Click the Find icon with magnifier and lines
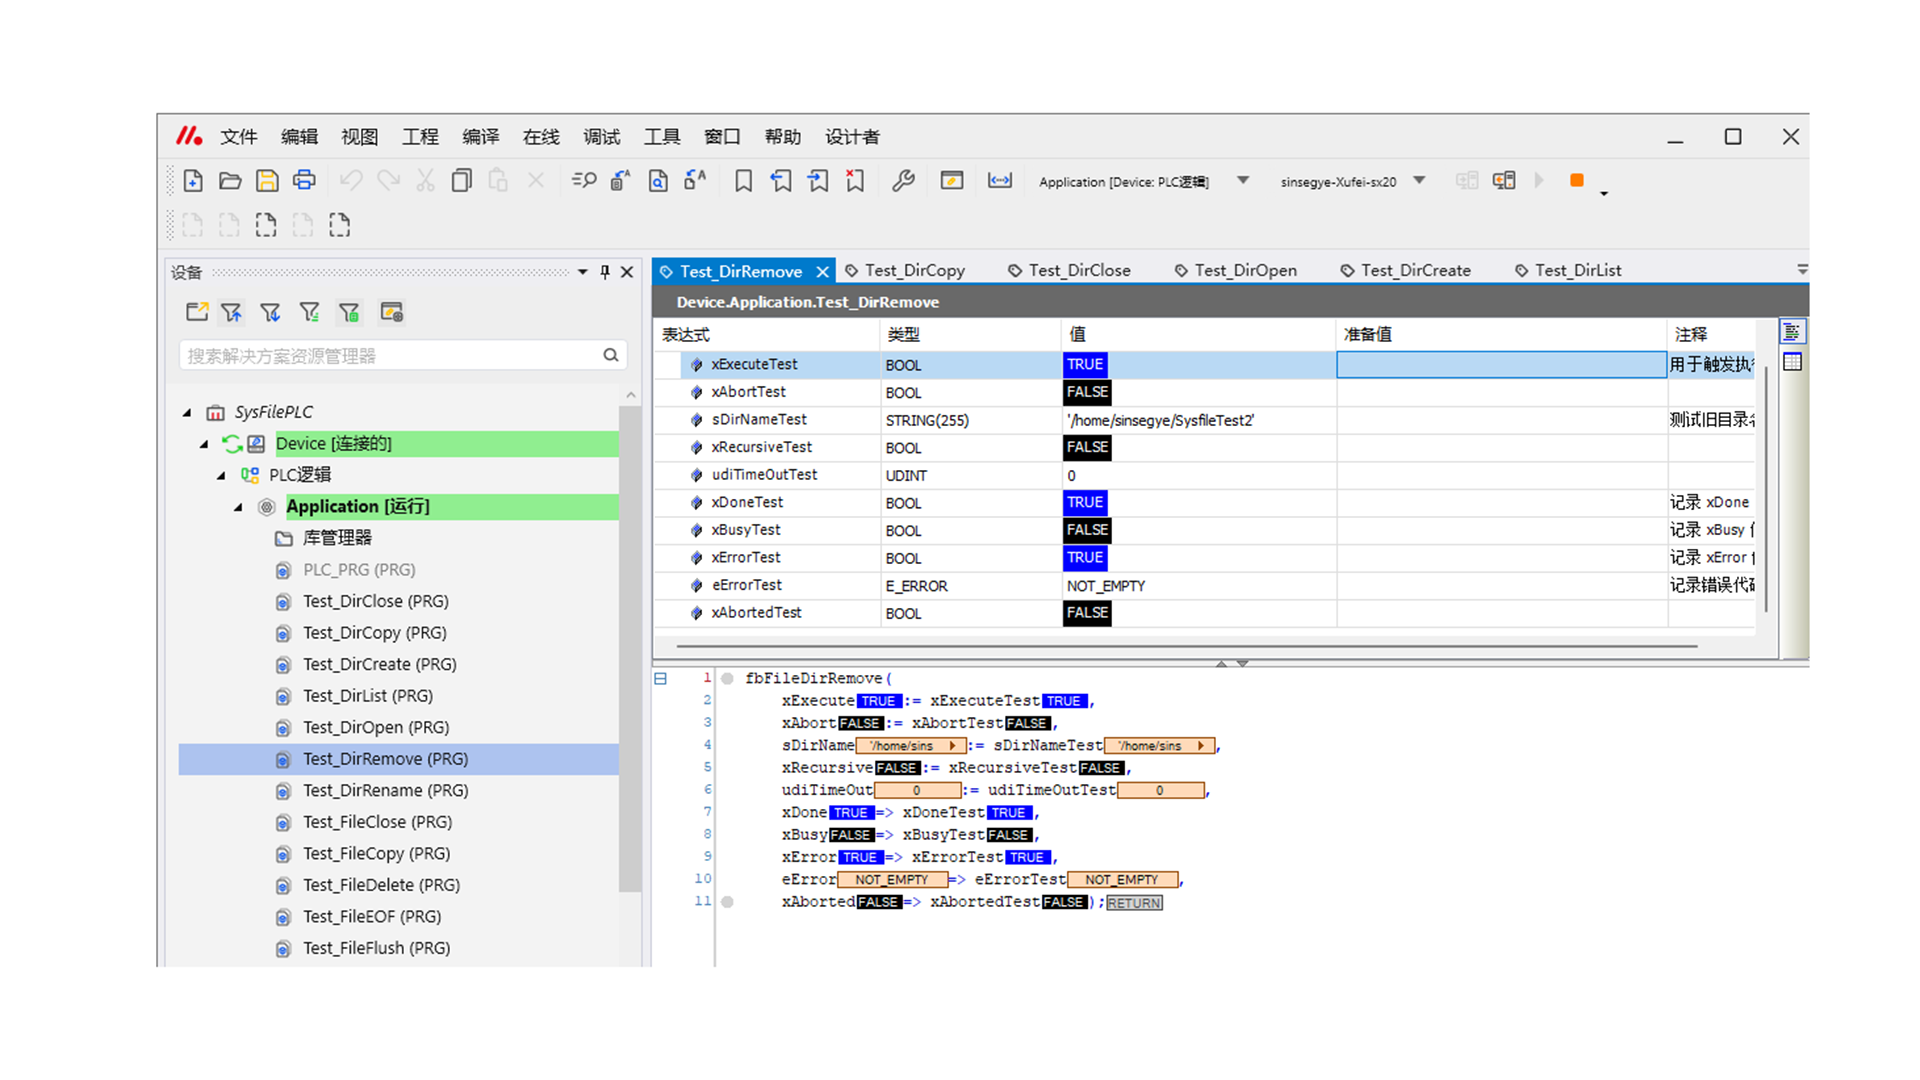This screenshot has width=1920, height=1080. (584, 181)
